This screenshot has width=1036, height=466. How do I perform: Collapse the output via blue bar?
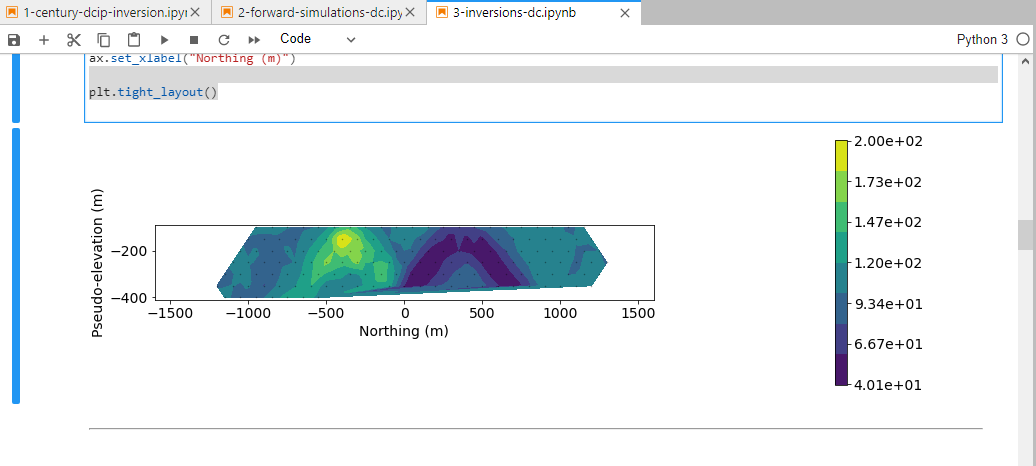[16, 266]
